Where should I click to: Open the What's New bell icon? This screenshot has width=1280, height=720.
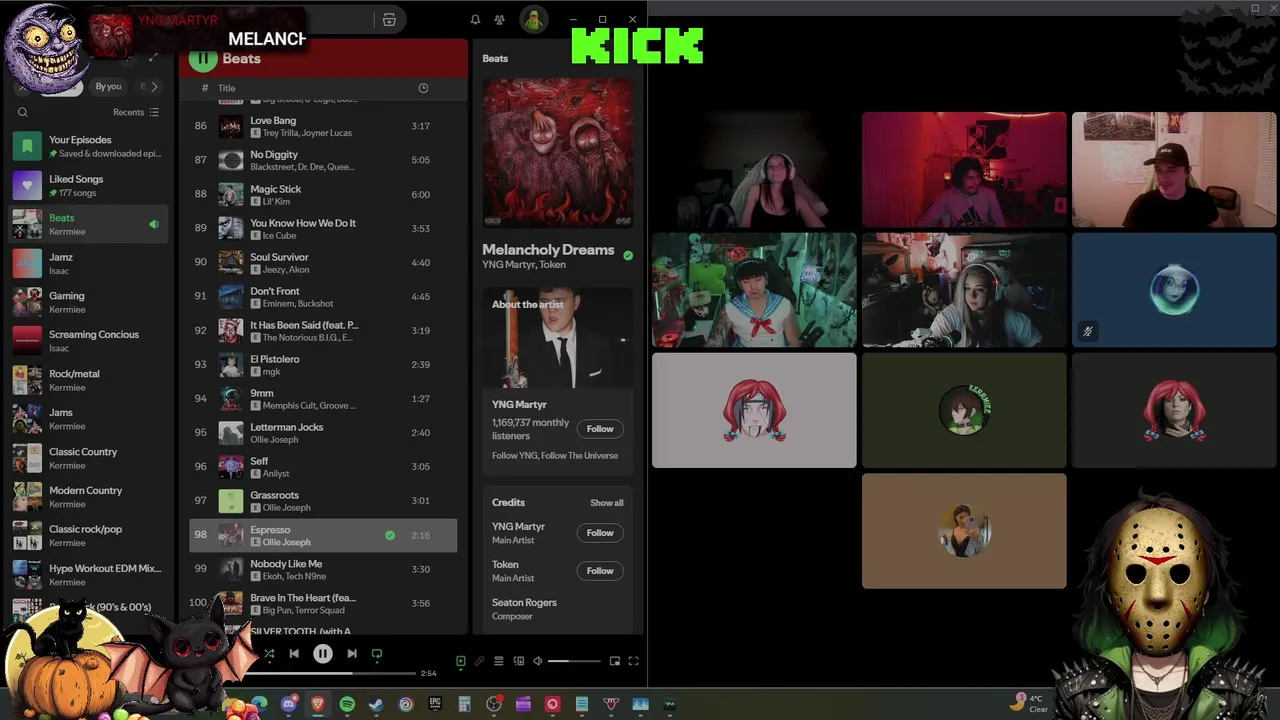475,20
